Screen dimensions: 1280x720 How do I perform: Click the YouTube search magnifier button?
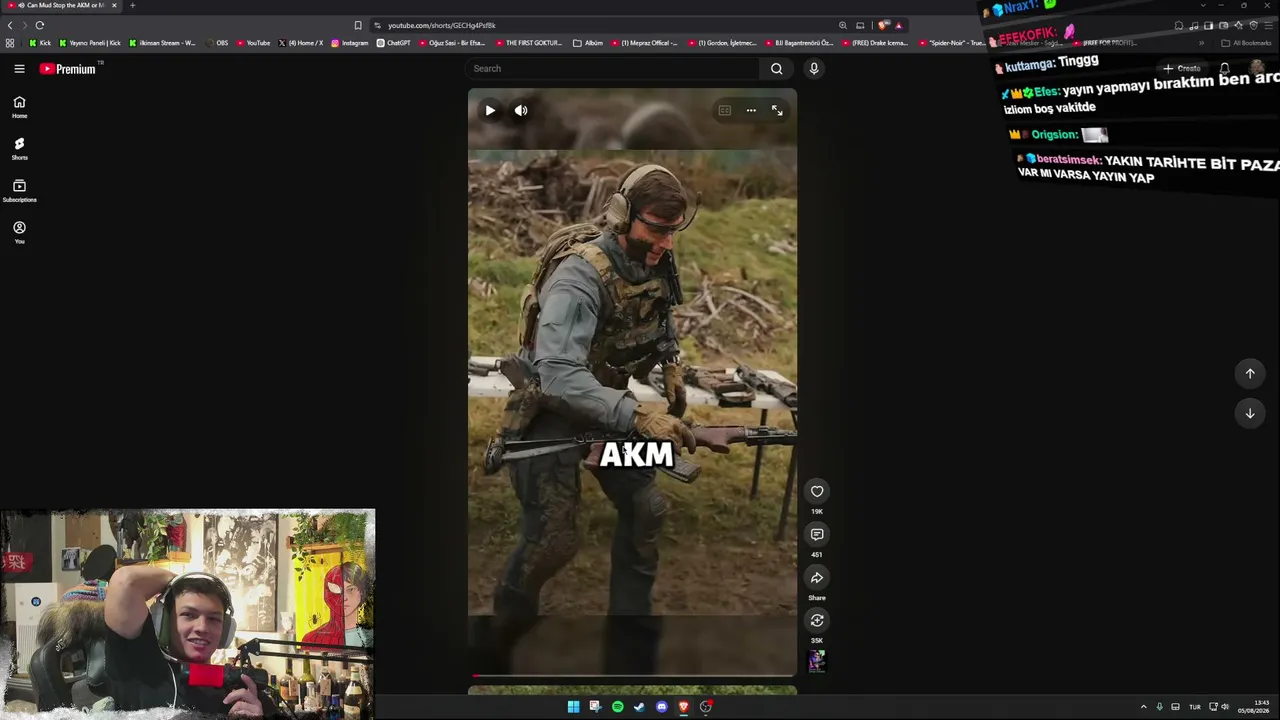pyautogui.click(x=776, y=69)
